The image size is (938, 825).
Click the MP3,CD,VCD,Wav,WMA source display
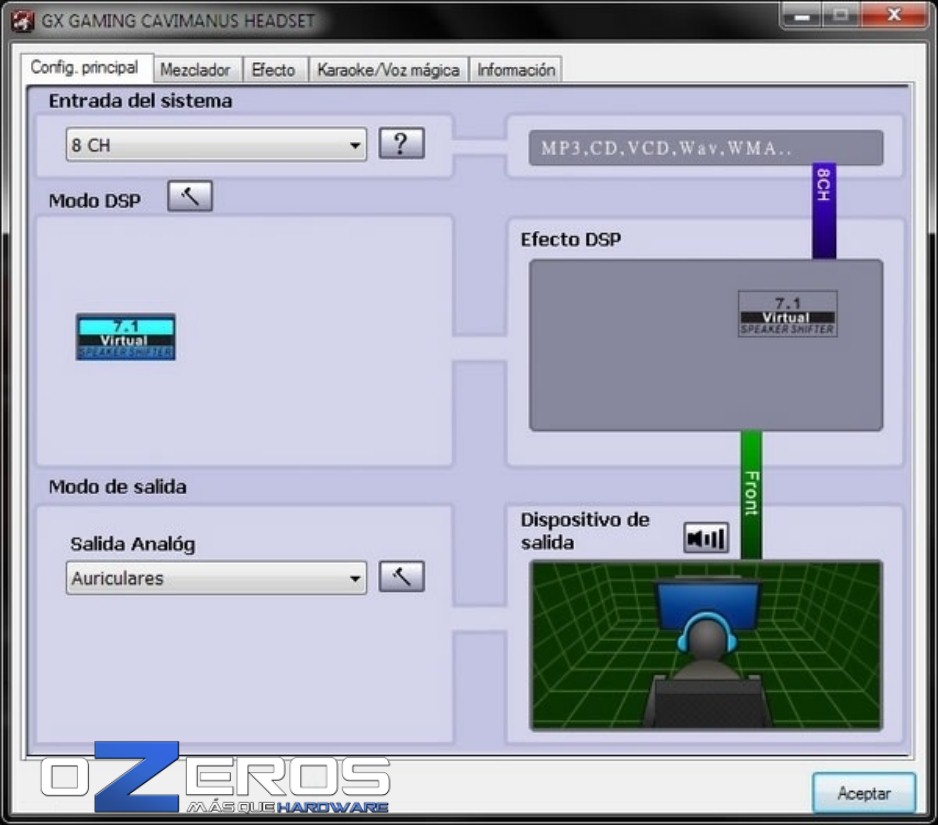click(x=706, y=148)
